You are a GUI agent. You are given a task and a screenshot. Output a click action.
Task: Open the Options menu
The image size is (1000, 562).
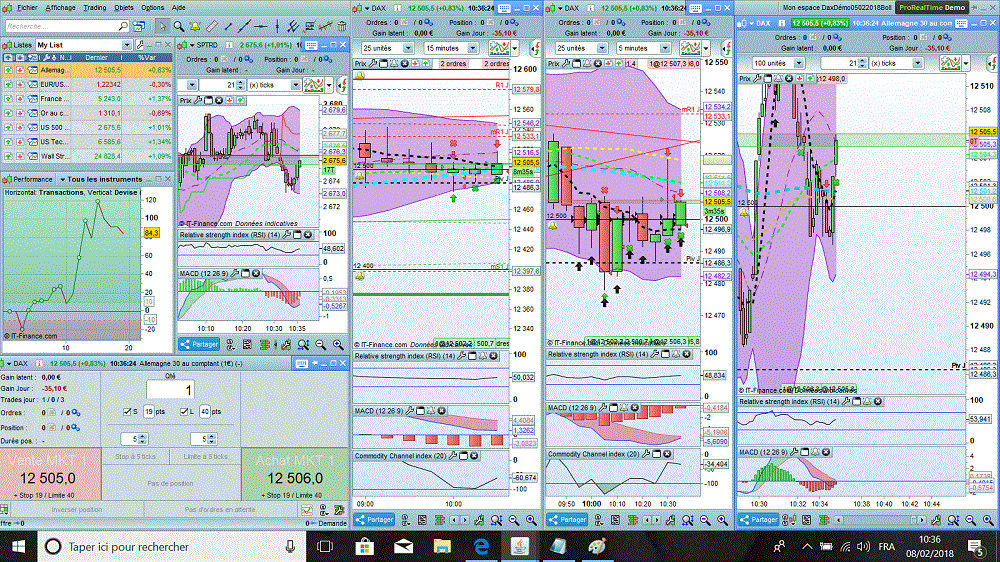[x=152, y=8]
